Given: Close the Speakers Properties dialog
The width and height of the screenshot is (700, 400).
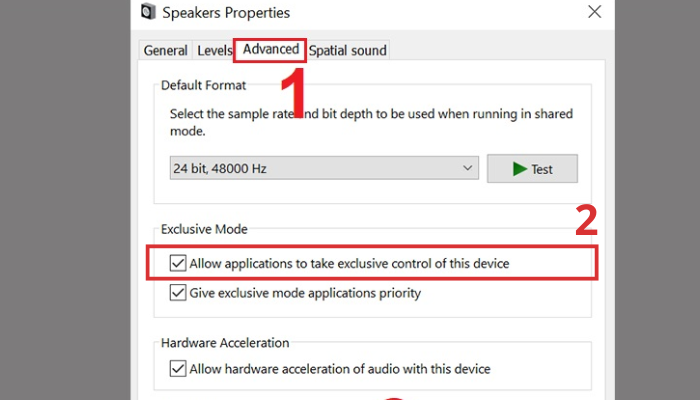Looking at the screenshot, I should tap(595, 12).
